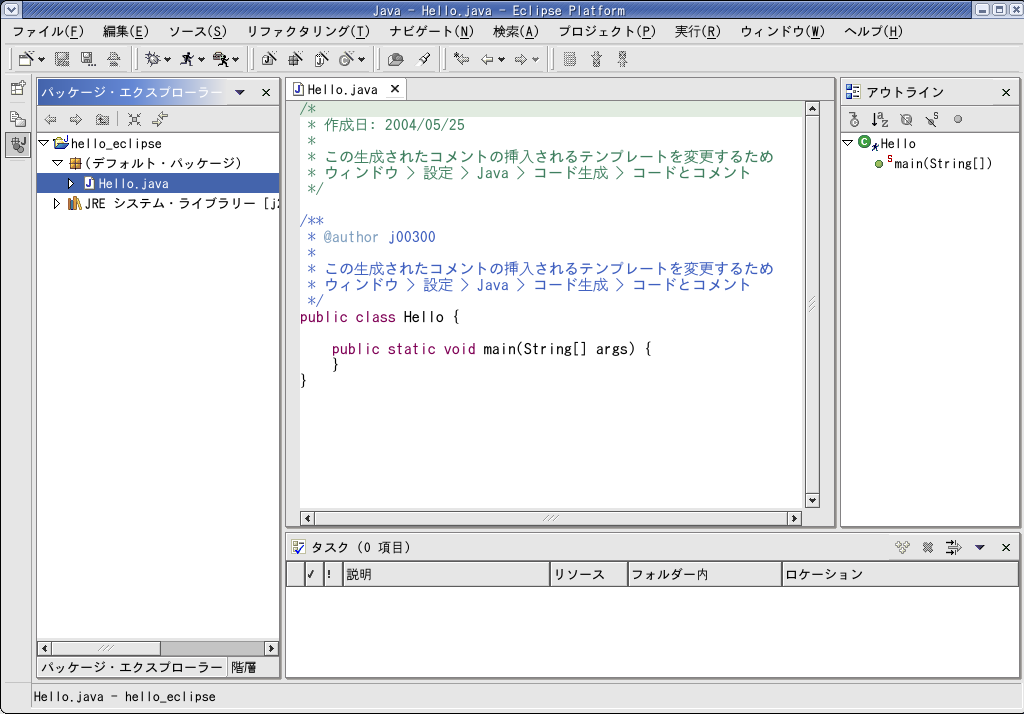Click Up folder icon in Package Explorer
This screenshot has width=1024, height=714.
coord(103,119)
